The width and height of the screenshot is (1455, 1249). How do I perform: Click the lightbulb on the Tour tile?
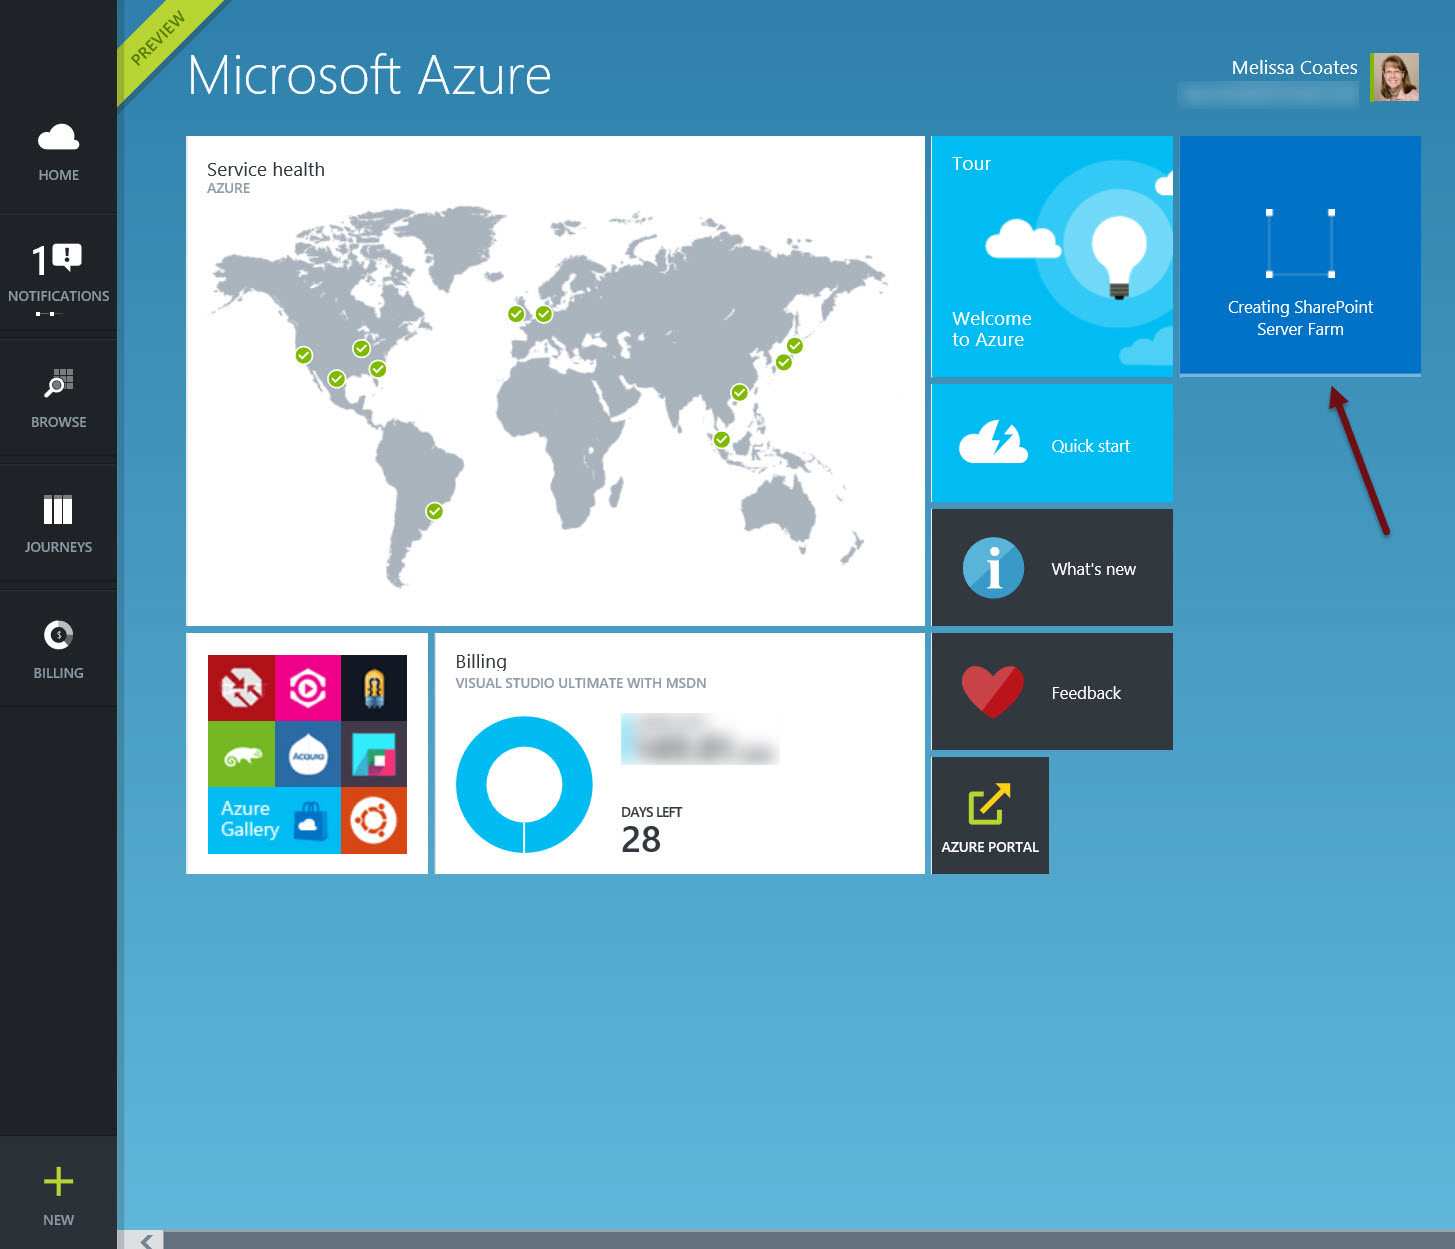1119,257
